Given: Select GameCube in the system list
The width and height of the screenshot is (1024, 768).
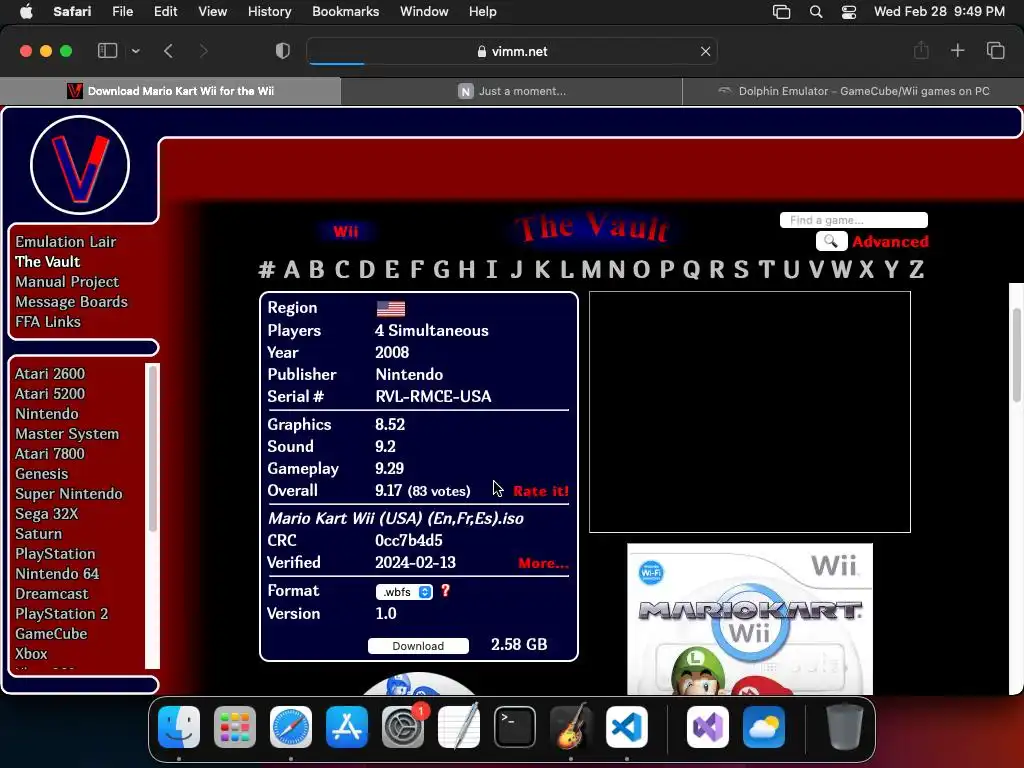Looking at the screenshot, I should click(x=51, y=633).
